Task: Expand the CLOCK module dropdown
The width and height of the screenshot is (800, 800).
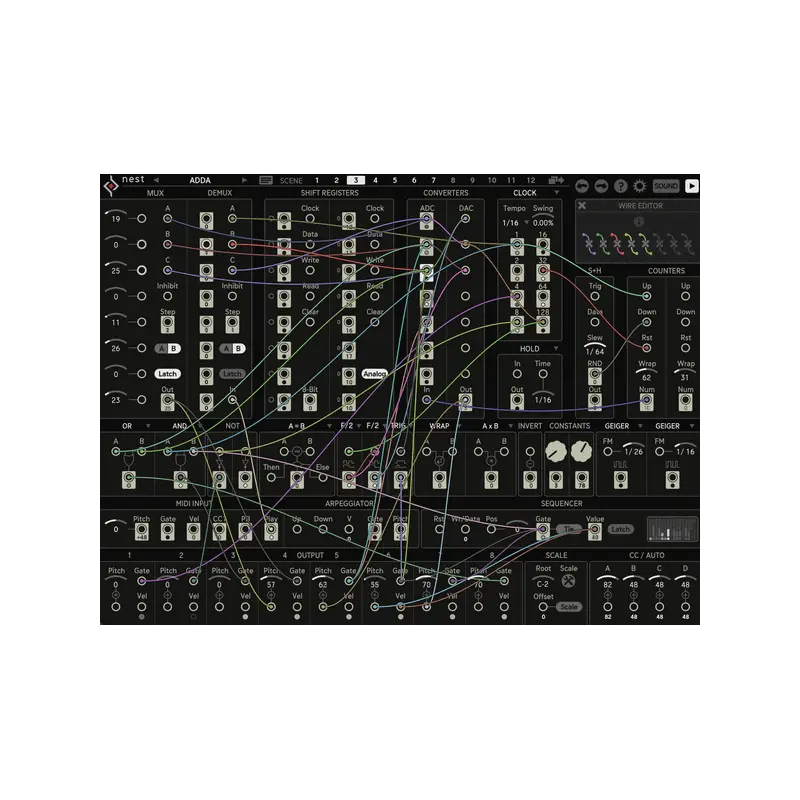Action: (557, 193)
